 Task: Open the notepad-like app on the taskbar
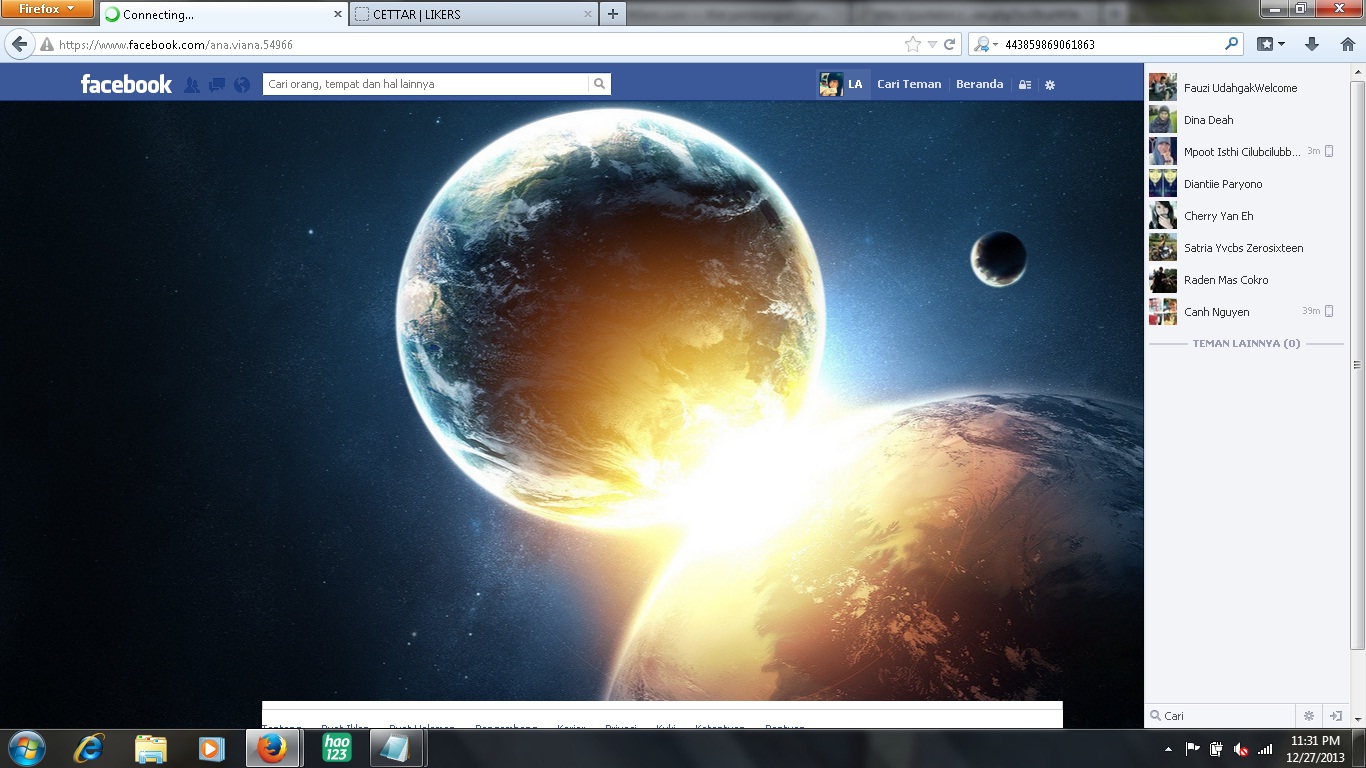pyautogui.click(x=396, y=748)
